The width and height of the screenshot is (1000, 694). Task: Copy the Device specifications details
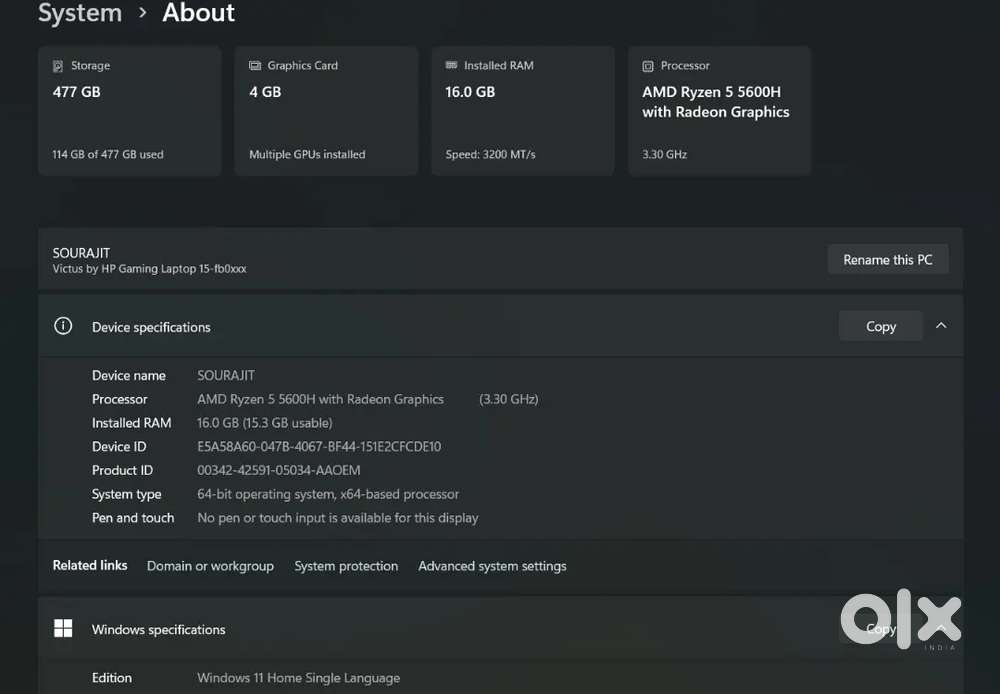tap(880, 326)
